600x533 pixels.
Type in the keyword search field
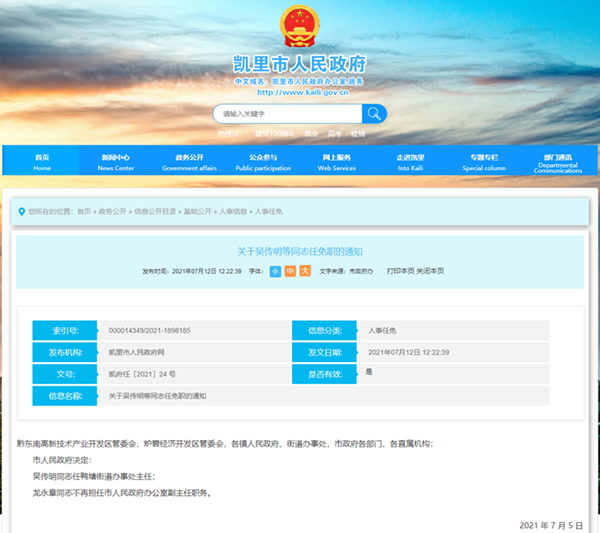(x=287, y=114)
